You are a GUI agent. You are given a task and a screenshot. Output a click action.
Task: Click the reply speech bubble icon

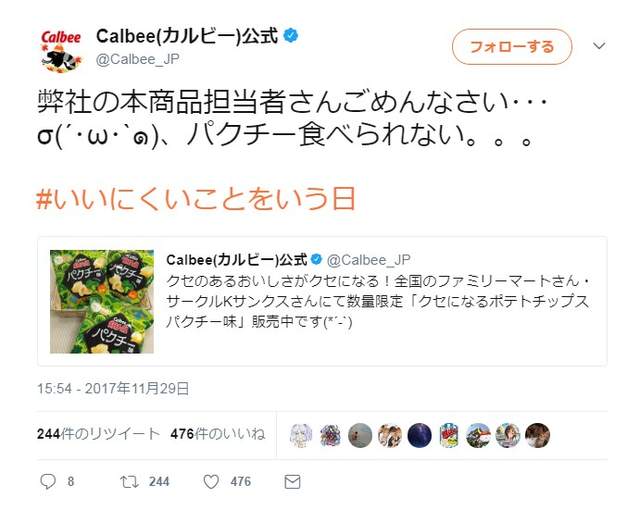[x=48, y=481]
